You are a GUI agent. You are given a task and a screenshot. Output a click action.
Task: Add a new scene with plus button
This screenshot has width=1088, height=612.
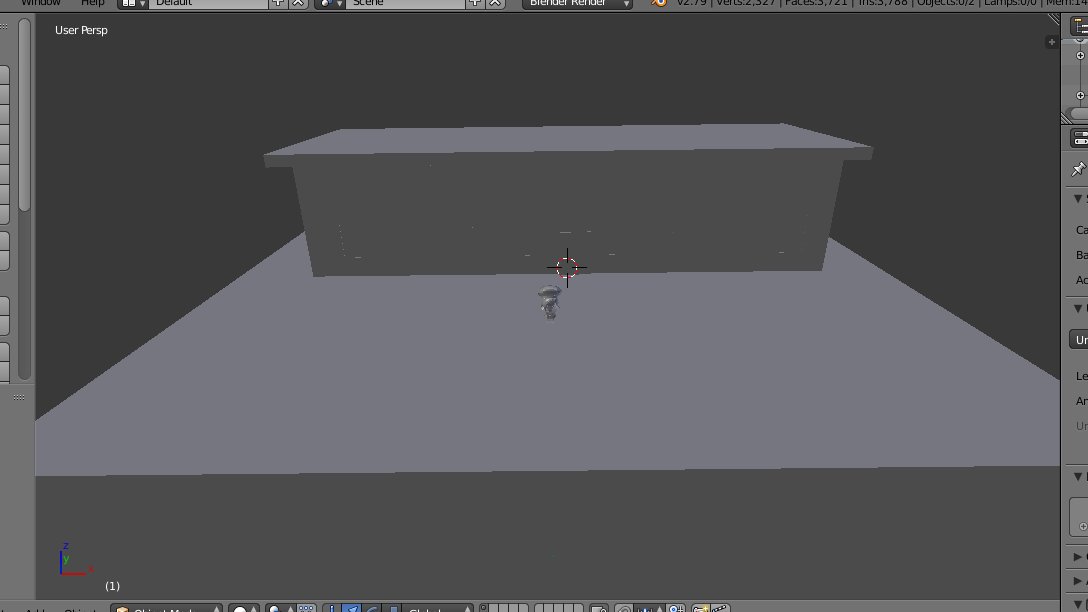tap(475, 3)
